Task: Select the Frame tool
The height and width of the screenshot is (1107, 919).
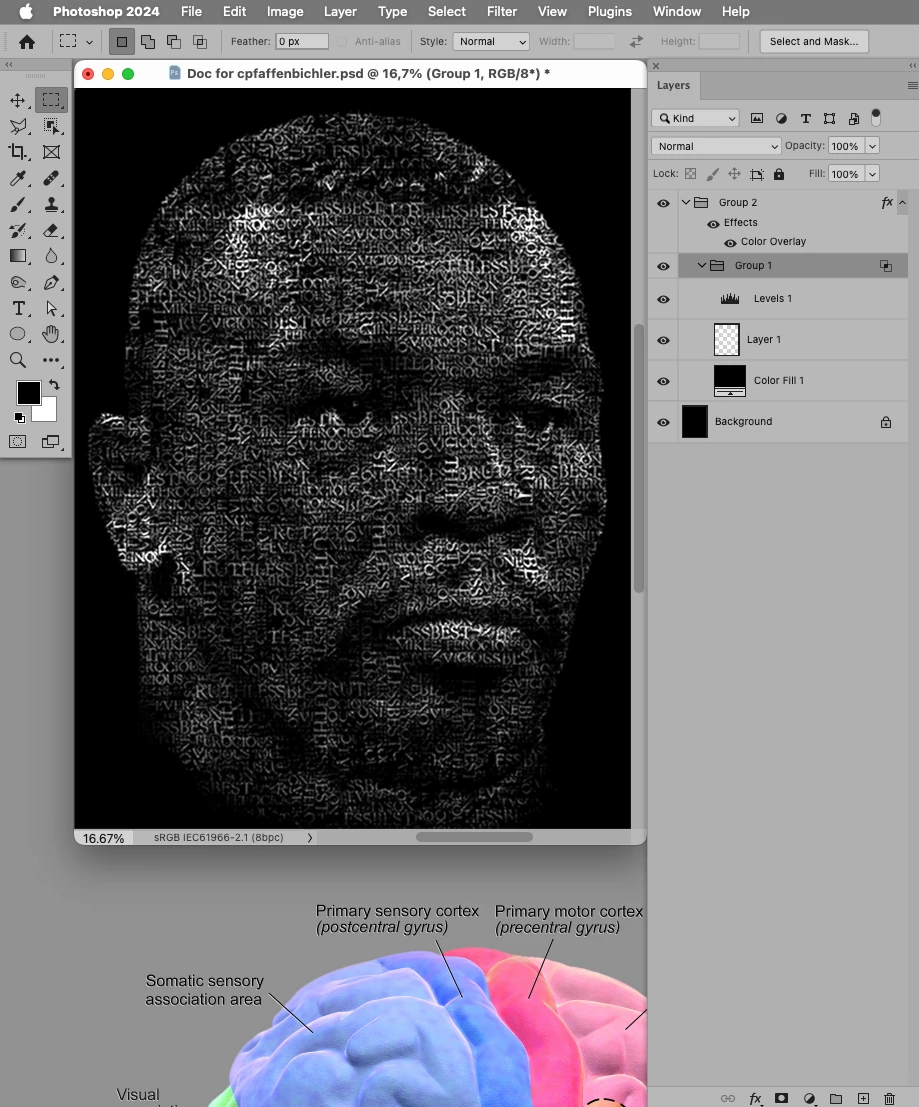Action: [51, 152]
